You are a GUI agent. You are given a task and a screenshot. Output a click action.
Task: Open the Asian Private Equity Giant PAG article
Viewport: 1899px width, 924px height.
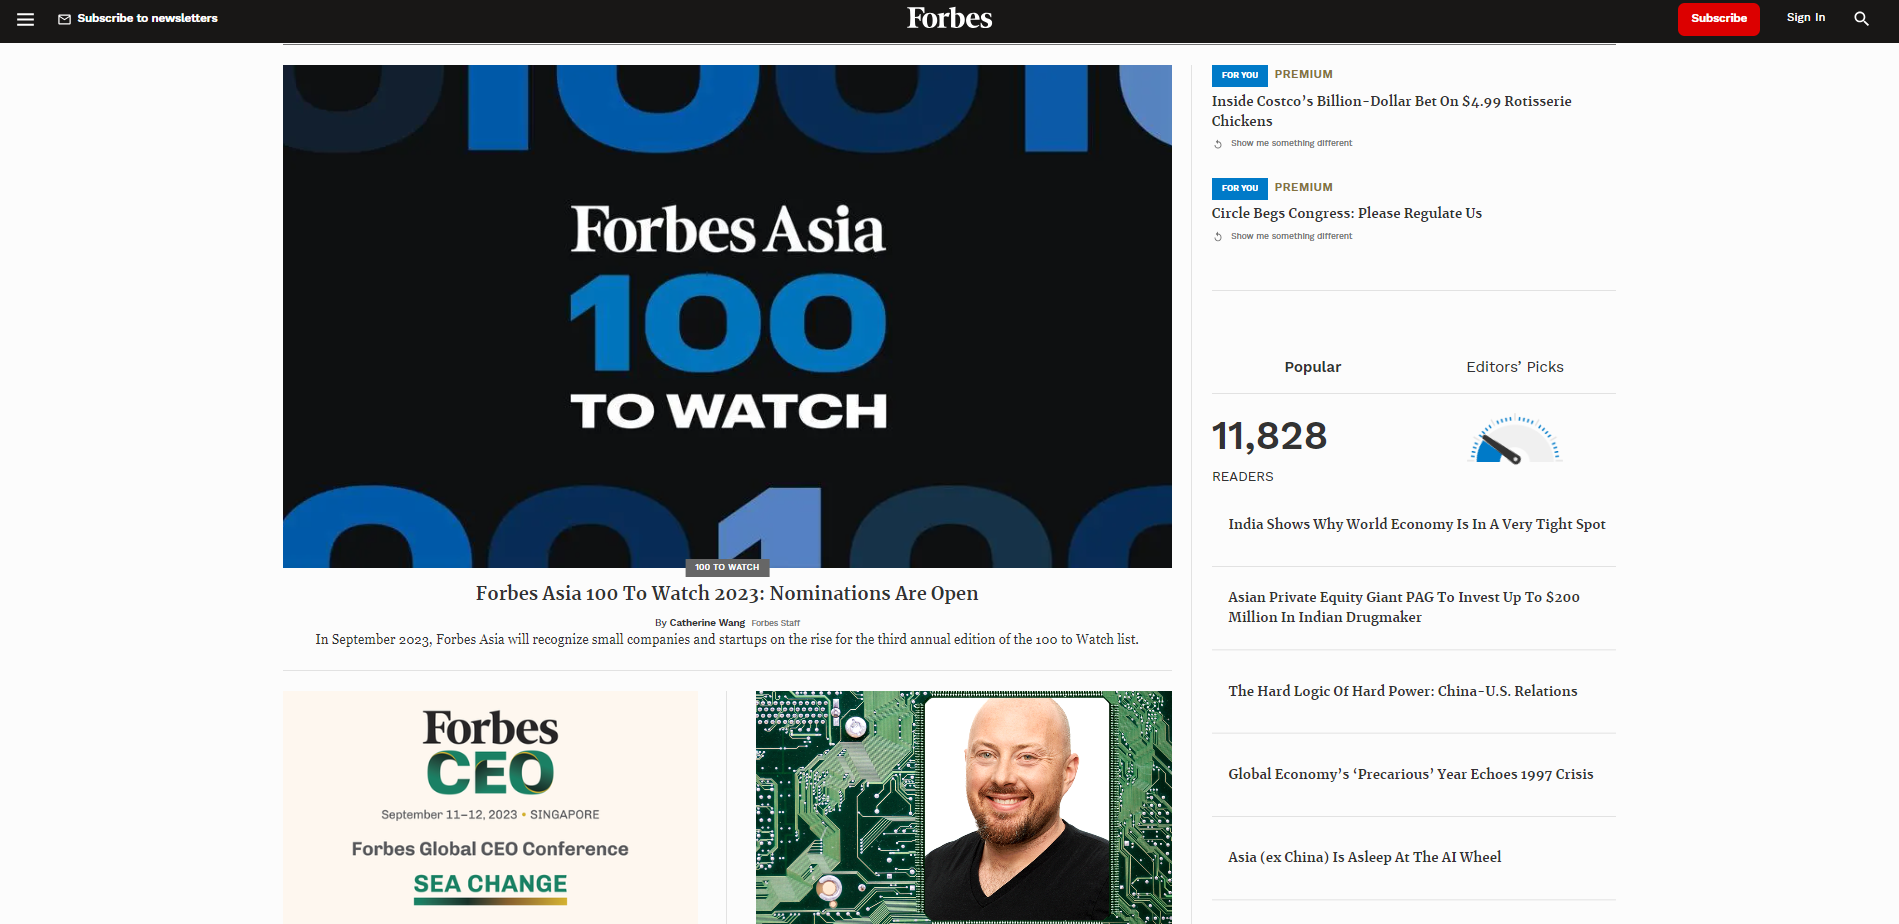click(x=1404, y=607)
